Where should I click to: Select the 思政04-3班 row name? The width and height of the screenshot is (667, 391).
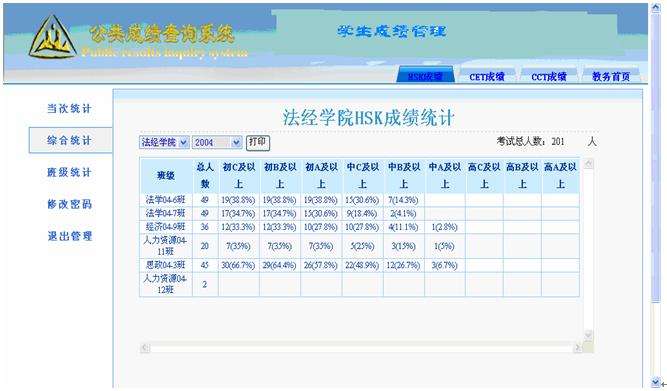click(x=165, y=265)
